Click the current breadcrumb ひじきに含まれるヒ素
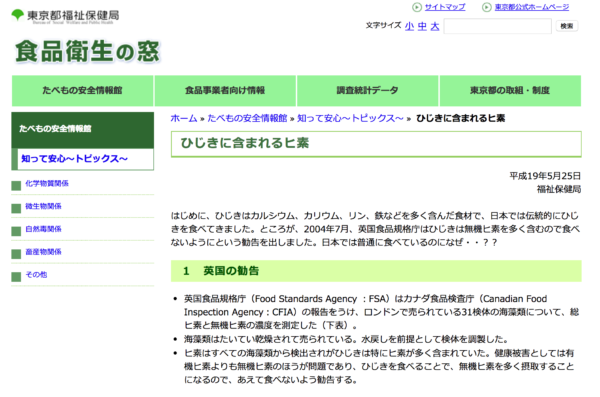 tap(460, 118)
